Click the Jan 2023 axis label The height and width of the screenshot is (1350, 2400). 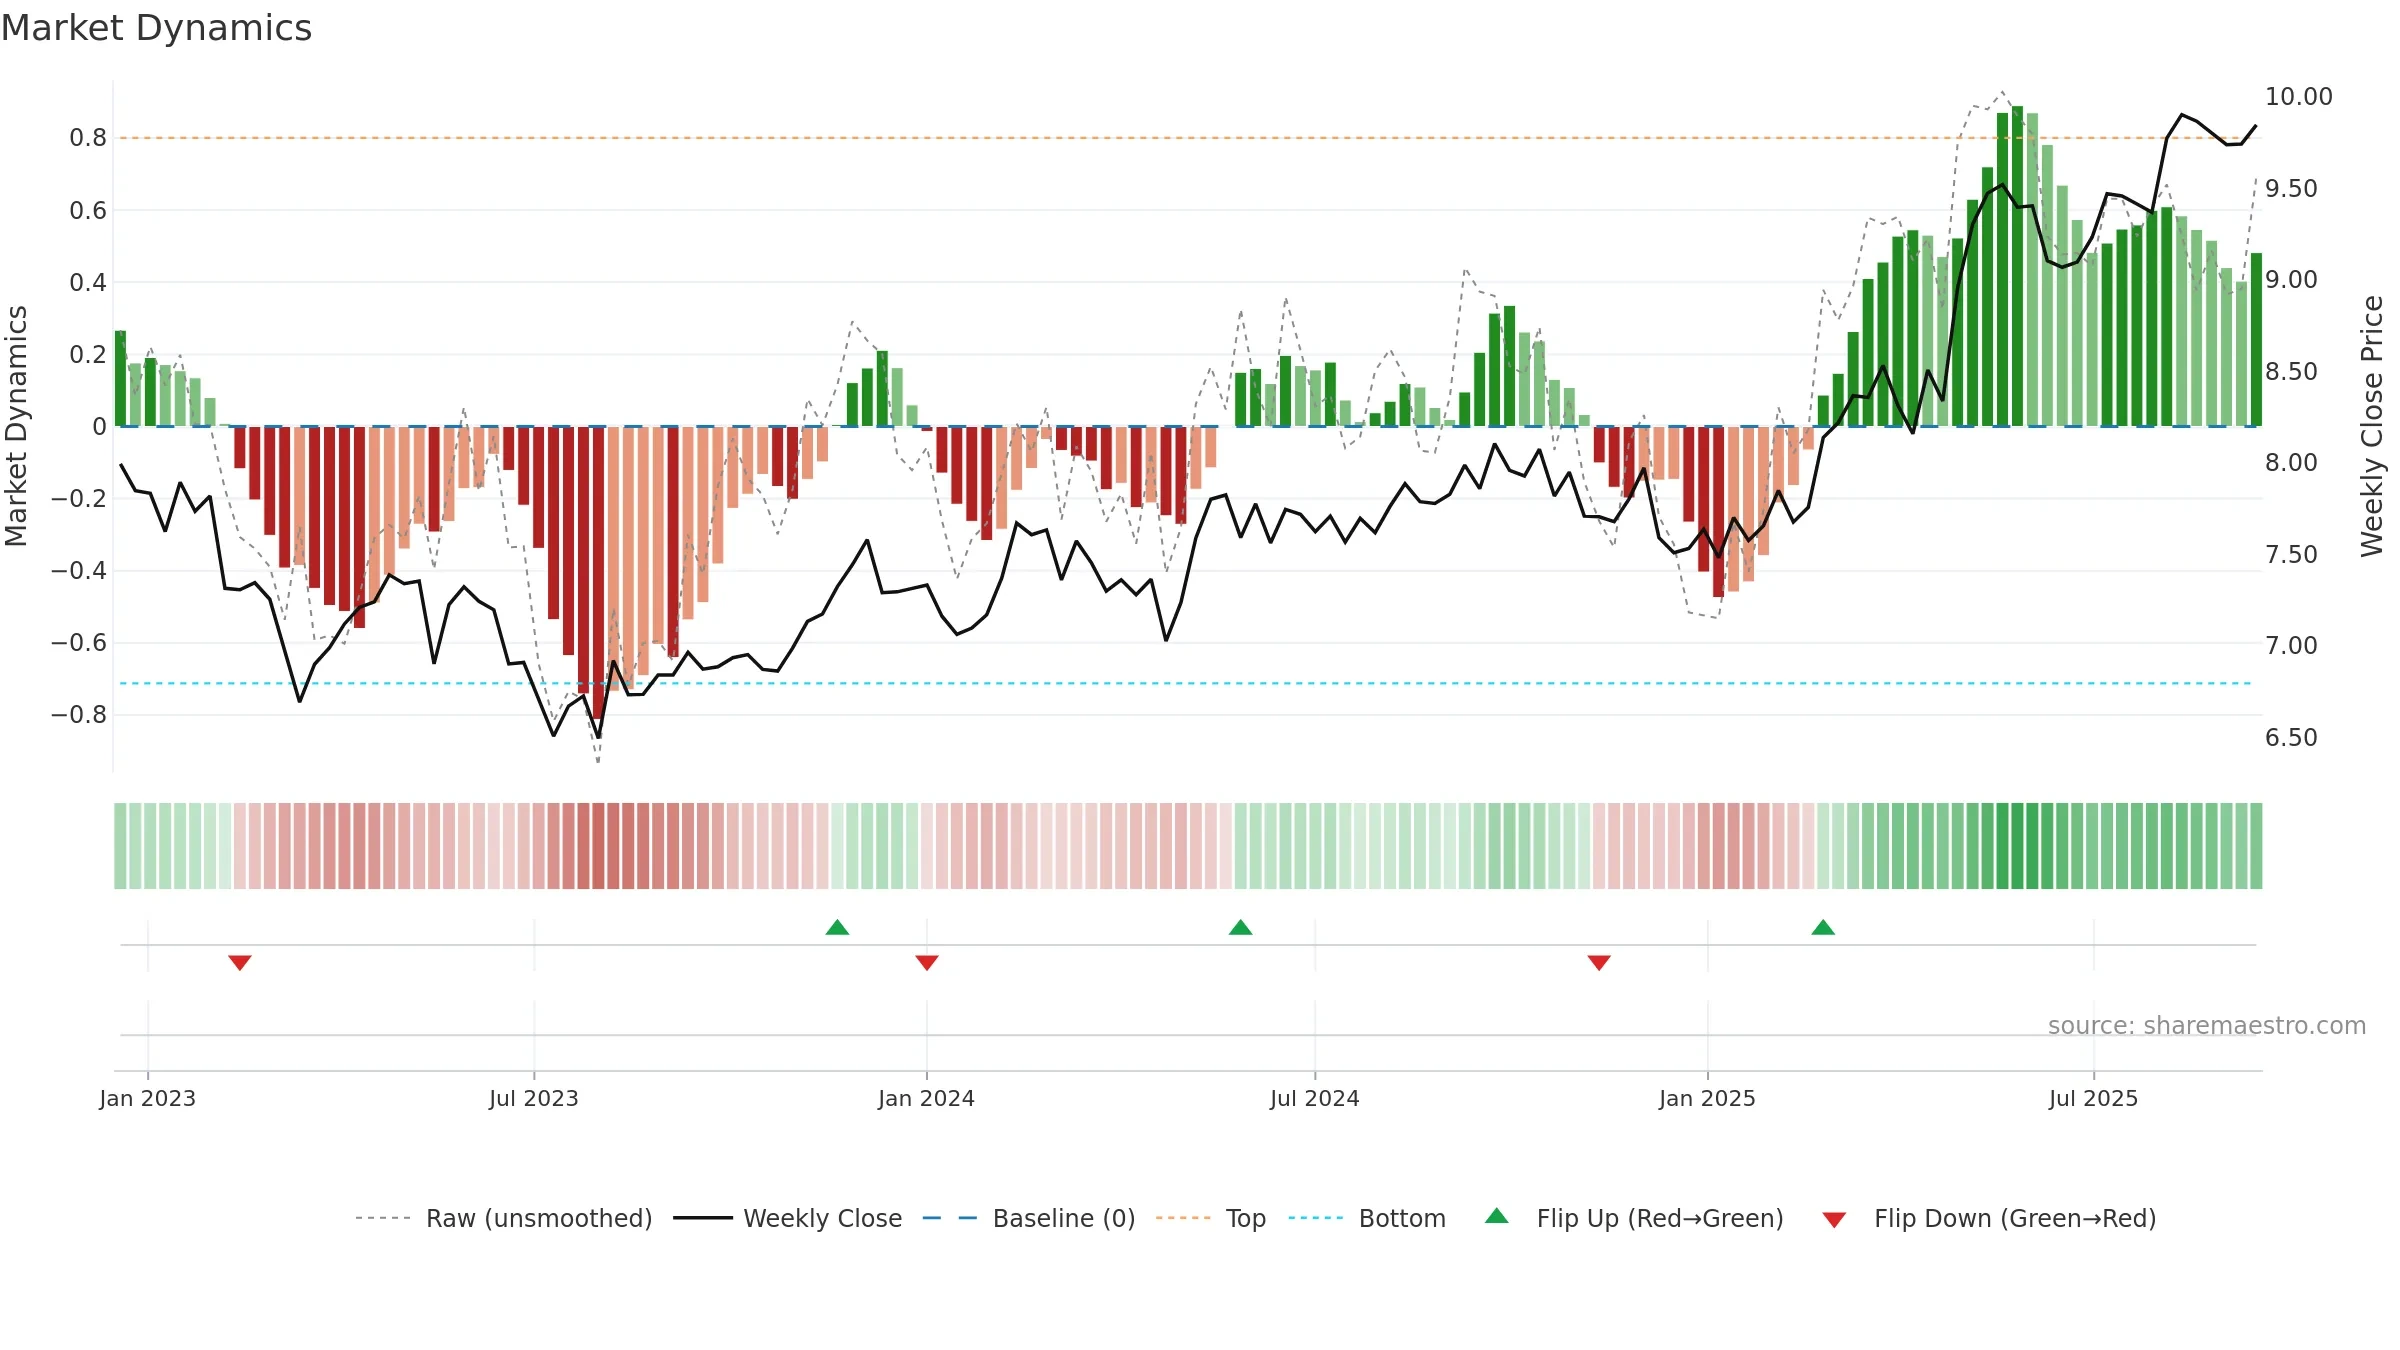(x=148, y=1098)
